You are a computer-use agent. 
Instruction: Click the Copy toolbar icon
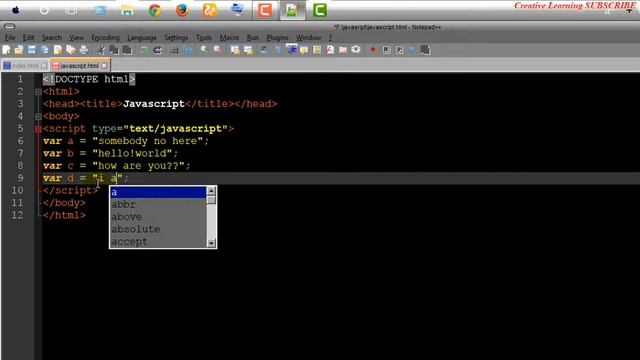[114, 50]
